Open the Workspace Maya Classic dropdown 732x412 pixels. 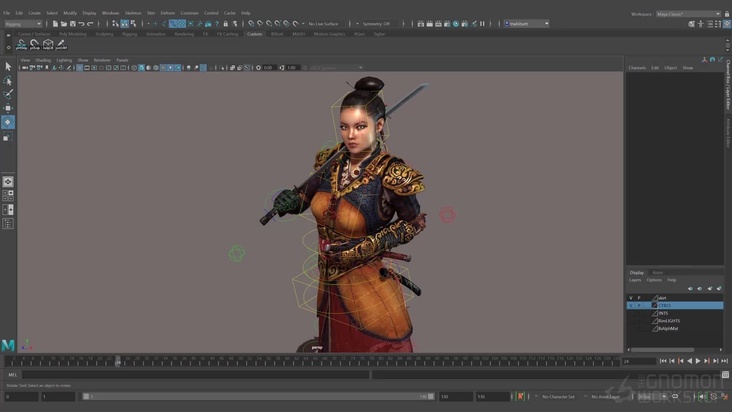point(689,14)
